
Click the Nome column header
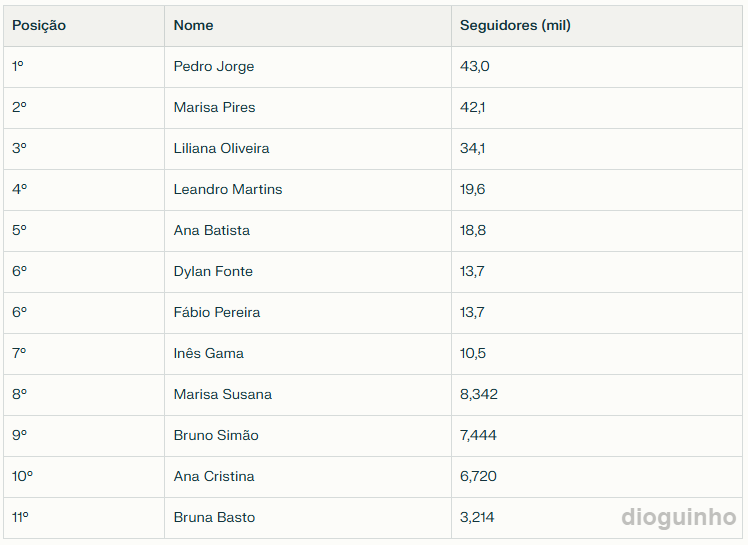tap(193, 25)
